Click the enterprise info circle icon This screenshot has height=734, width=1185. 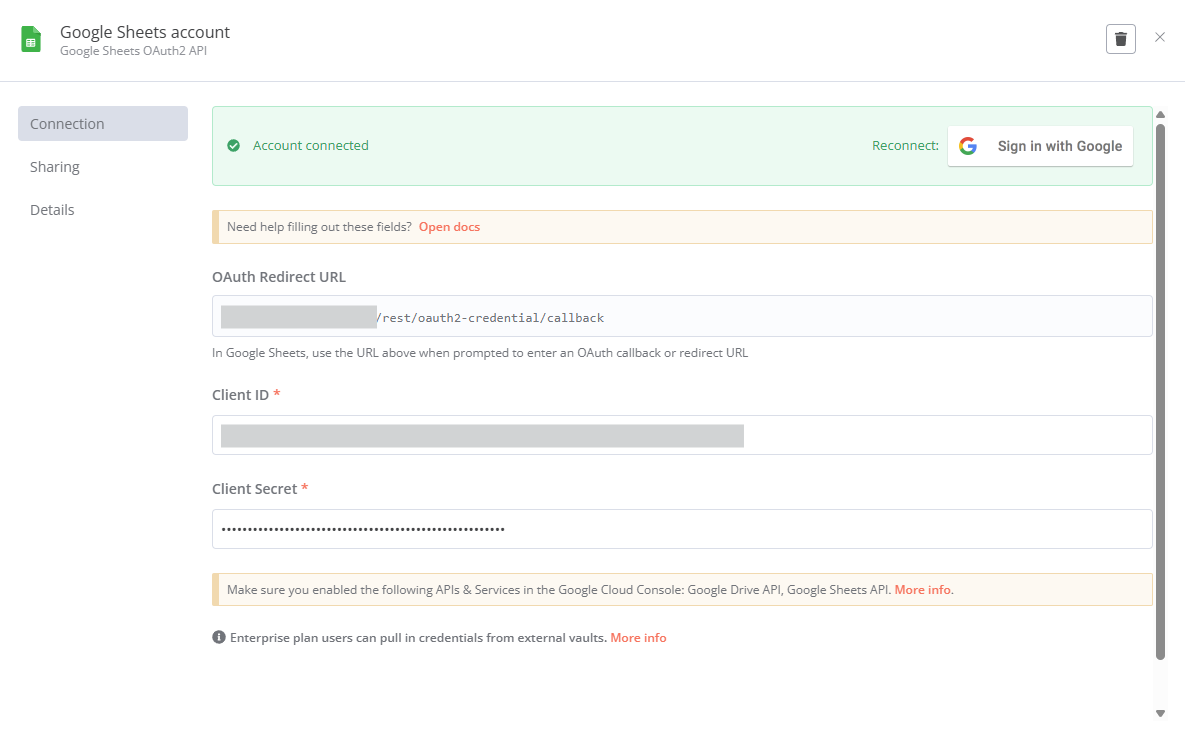click(x=219, y=637)
